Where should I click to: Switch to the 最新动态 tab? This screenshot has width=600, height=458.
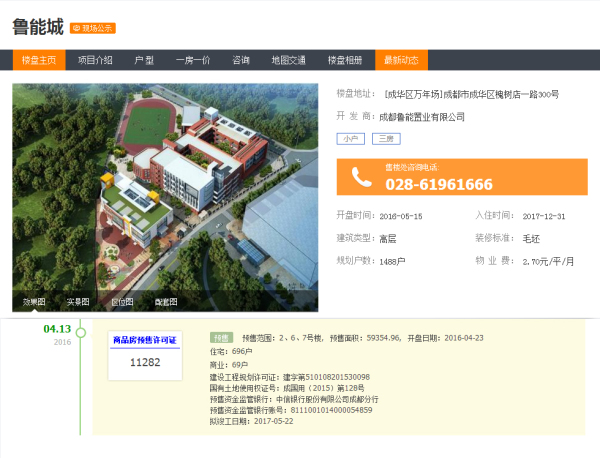pyautogui.click(x=401, y=60)
